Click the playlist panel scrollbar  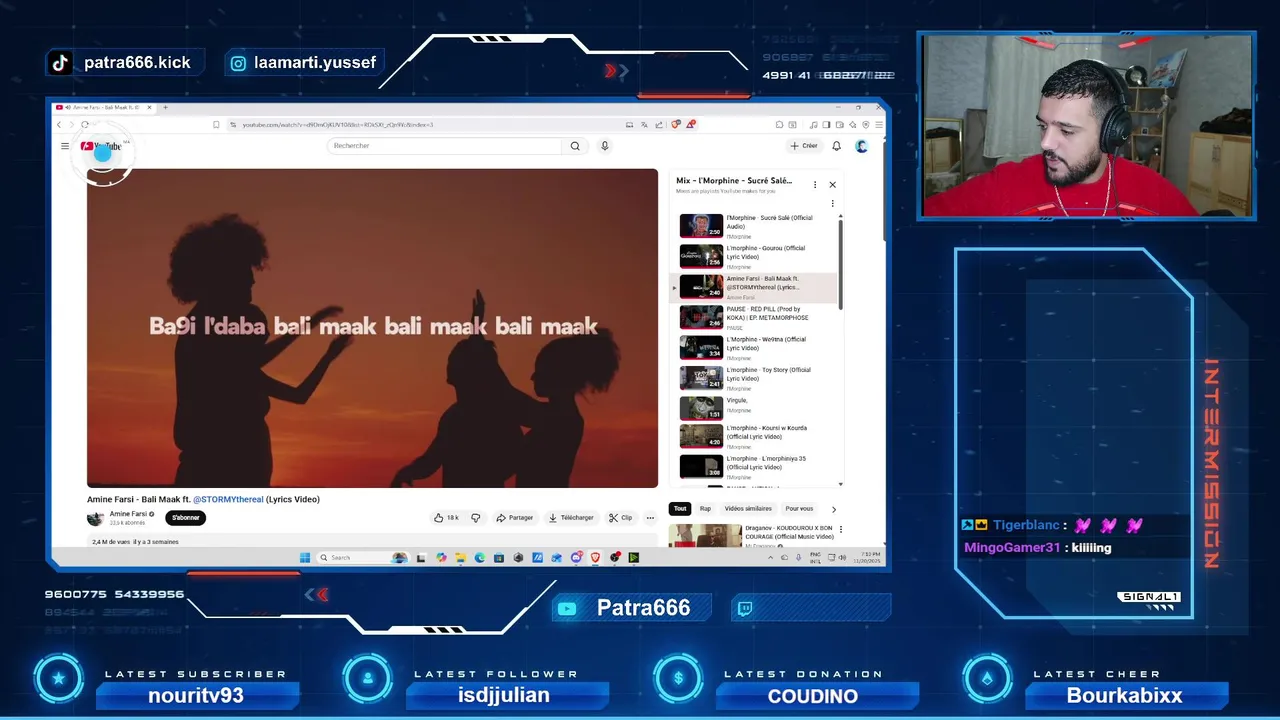click(x=840, y=262)
